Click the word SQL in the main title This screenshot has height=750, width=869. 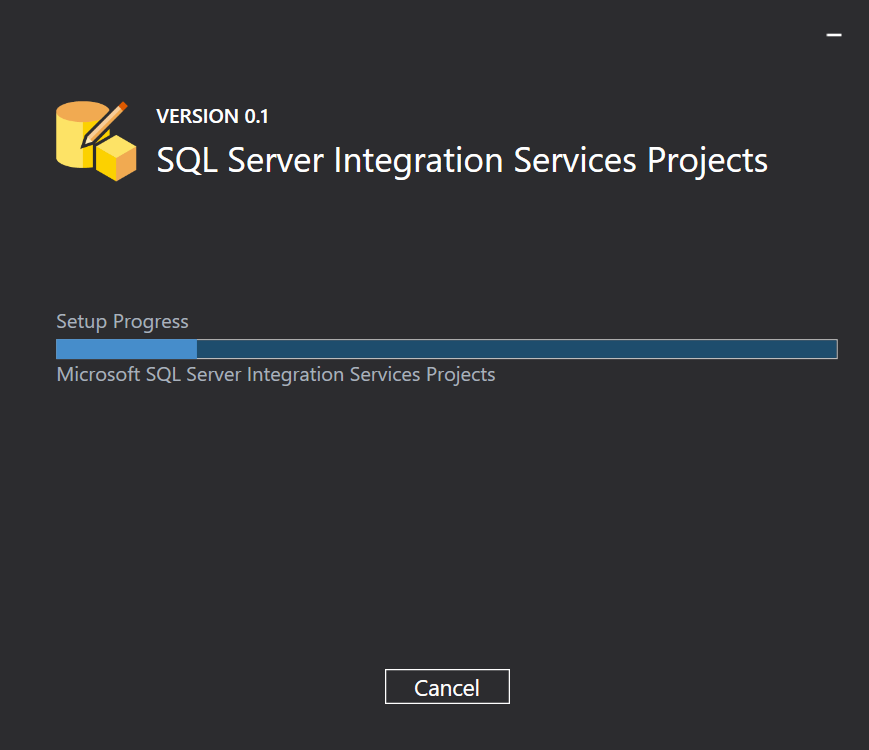187,161
